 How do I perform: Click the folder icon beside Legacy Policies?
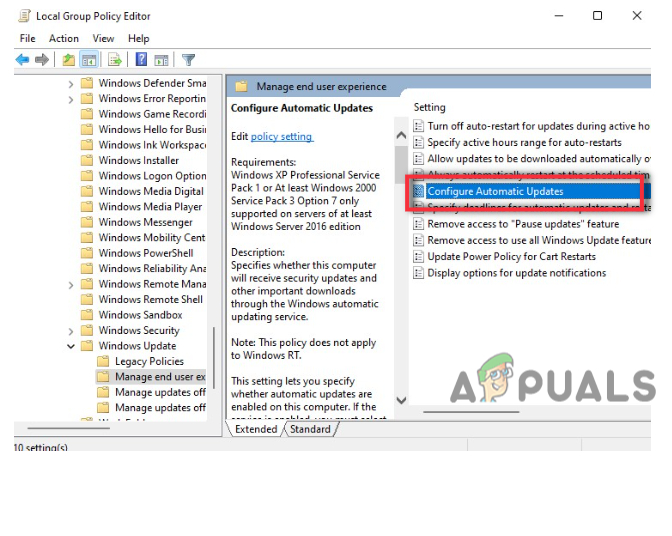point(103,361)
